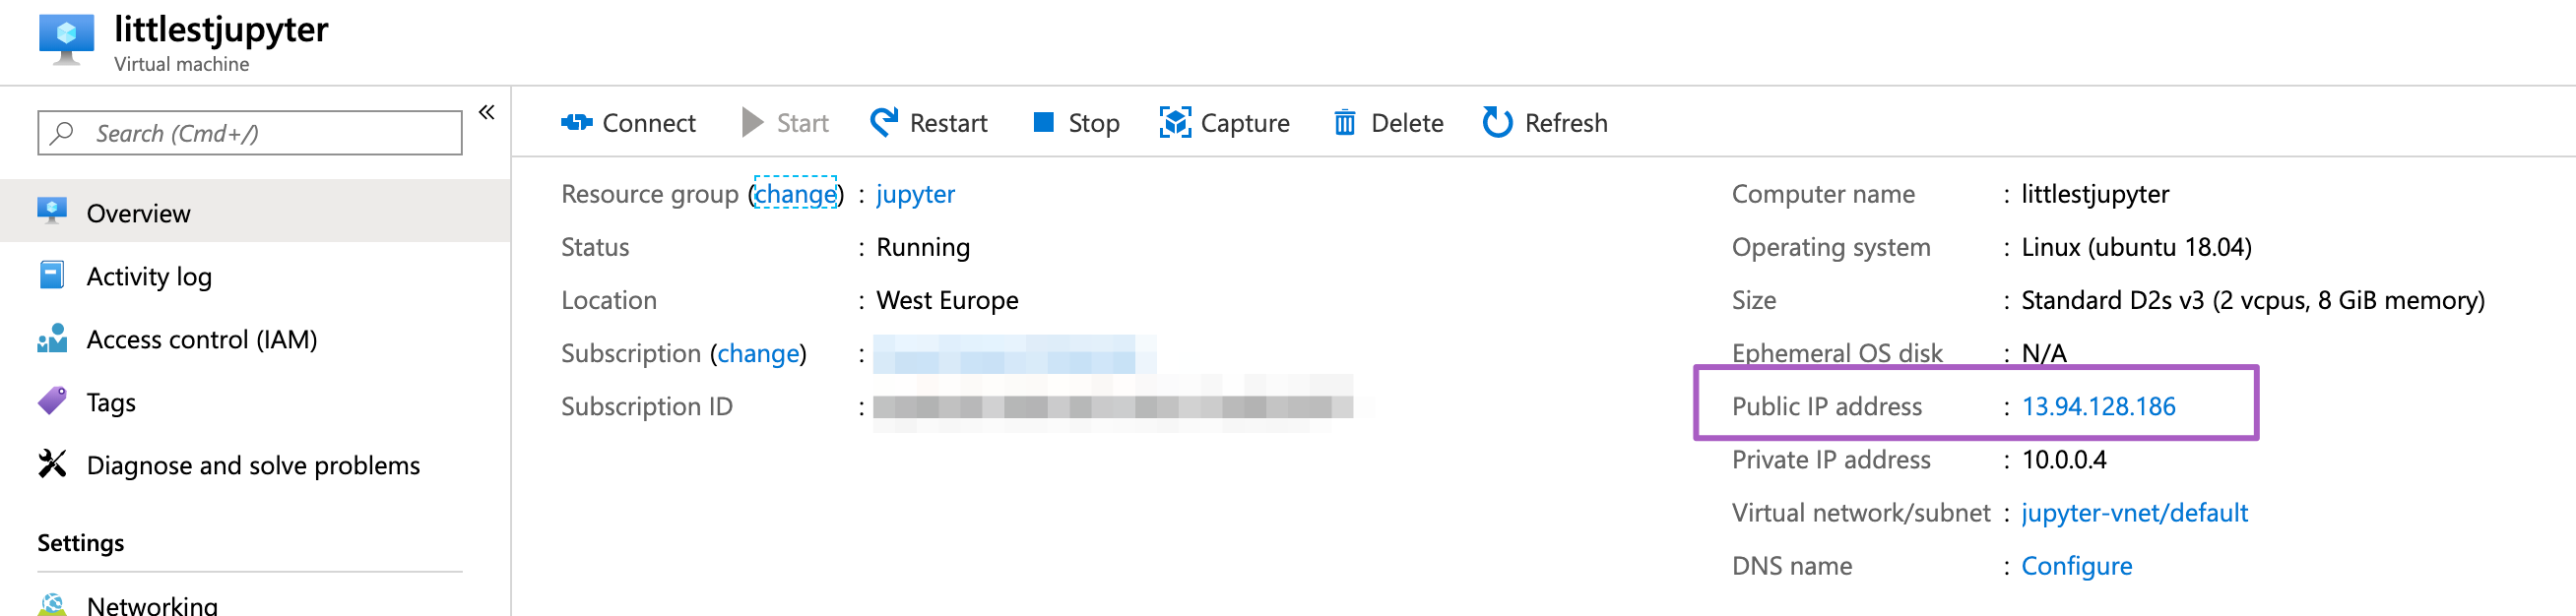Click the Delete trash icon
The width and height of the screenshot is (2576, 616).
[1344, 123]
